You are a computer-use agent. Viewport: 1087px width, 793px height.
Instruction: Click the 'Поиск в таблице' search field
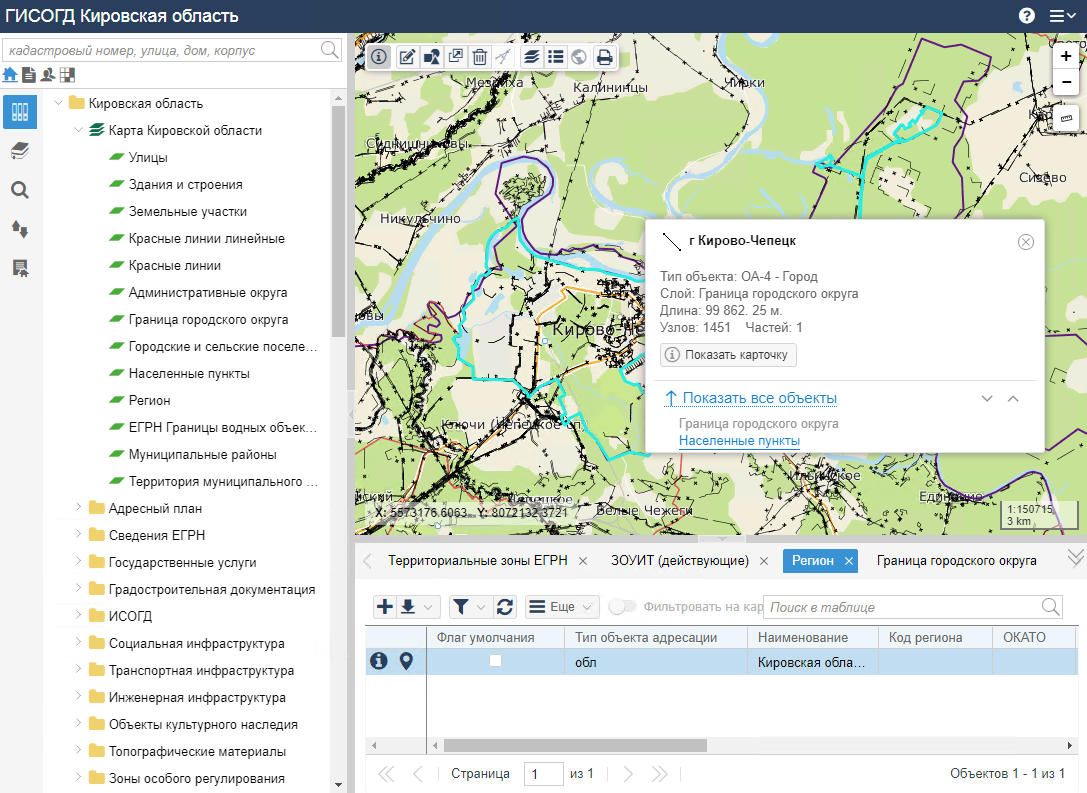(x=903, y=607)
